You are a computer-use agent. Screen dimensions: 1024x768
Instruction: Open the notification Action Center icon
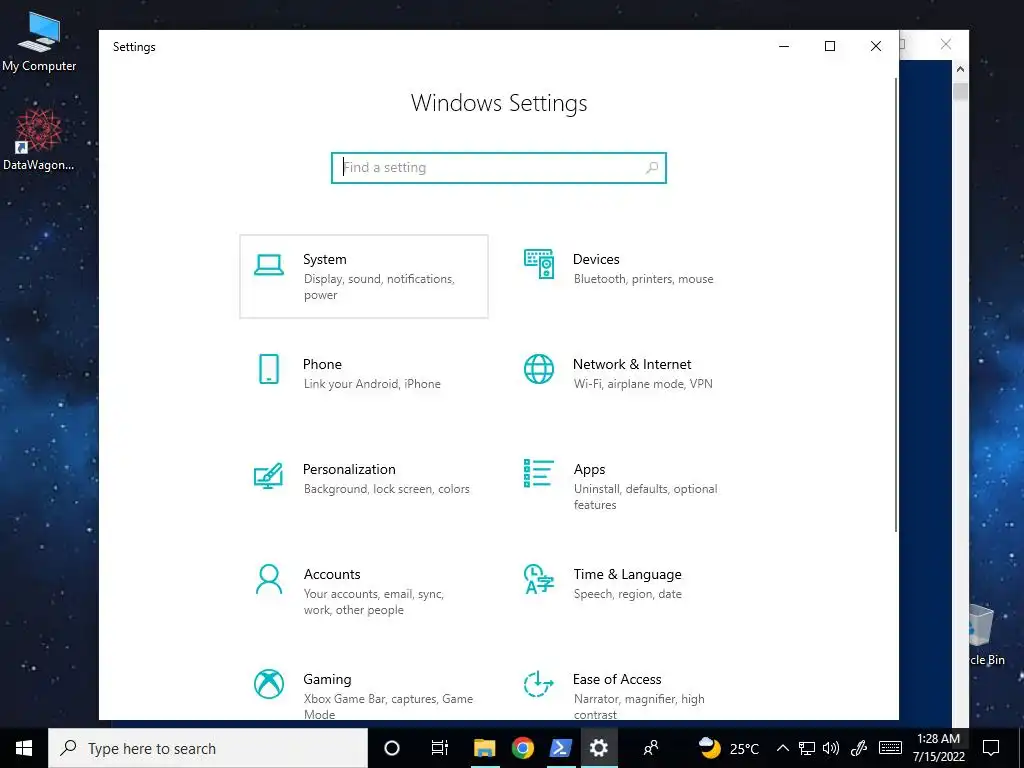(991, 748)
